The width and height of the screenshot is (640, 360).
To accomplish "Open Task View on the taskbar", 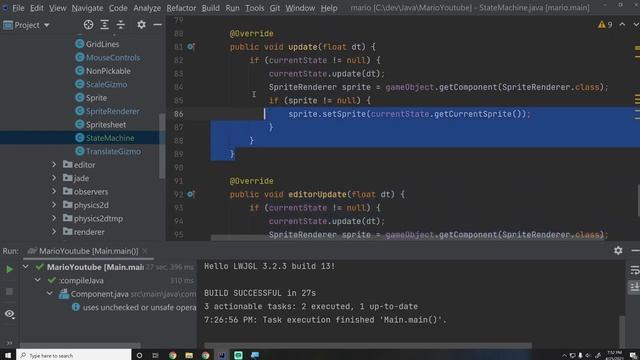I will point(155,355).
